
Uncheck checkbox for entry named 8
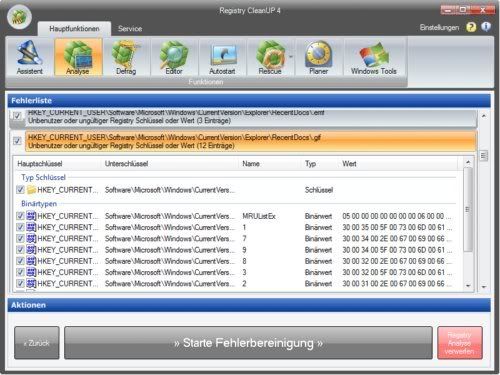coord(20,261)
